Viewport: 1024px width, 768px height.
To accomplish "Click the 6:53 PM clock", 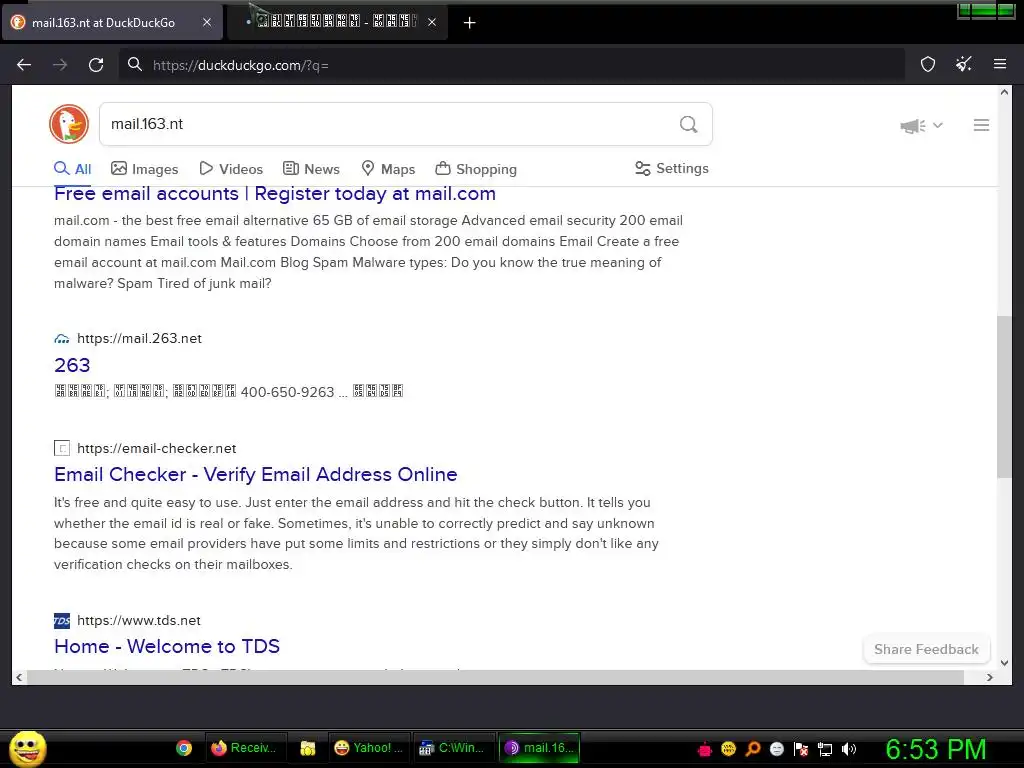I will pos(936,749).
